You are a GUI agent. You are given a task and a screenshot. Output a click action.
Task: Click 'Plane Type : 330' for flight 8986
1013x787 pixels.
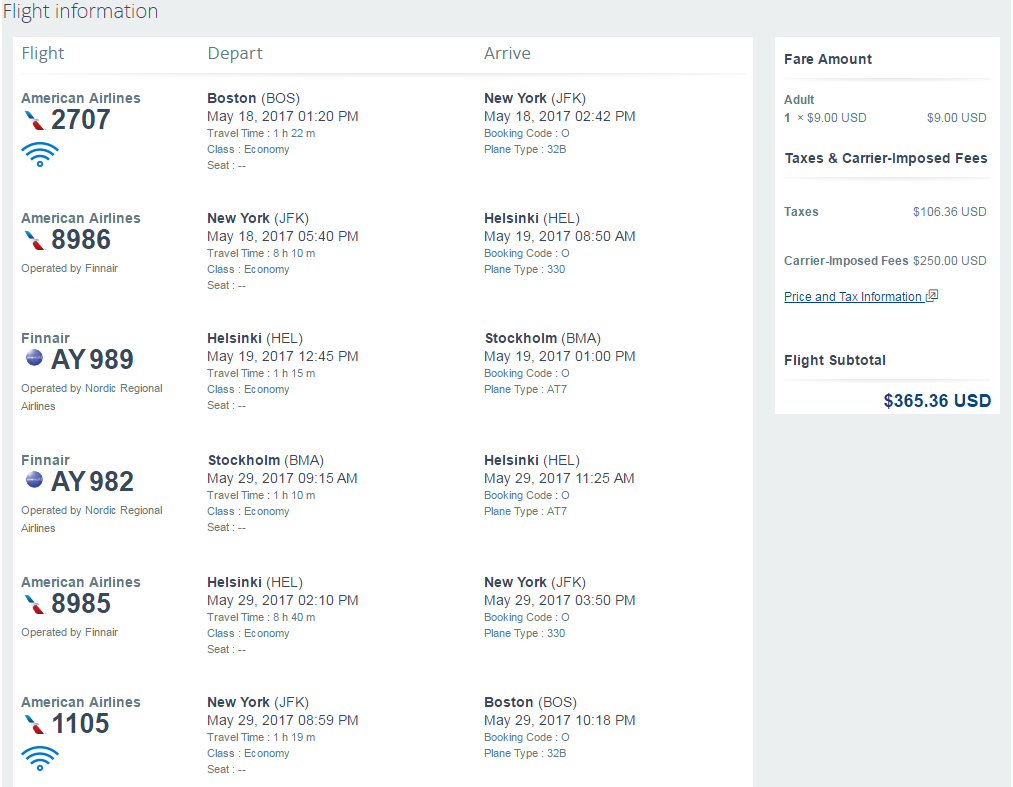[525, 269]
